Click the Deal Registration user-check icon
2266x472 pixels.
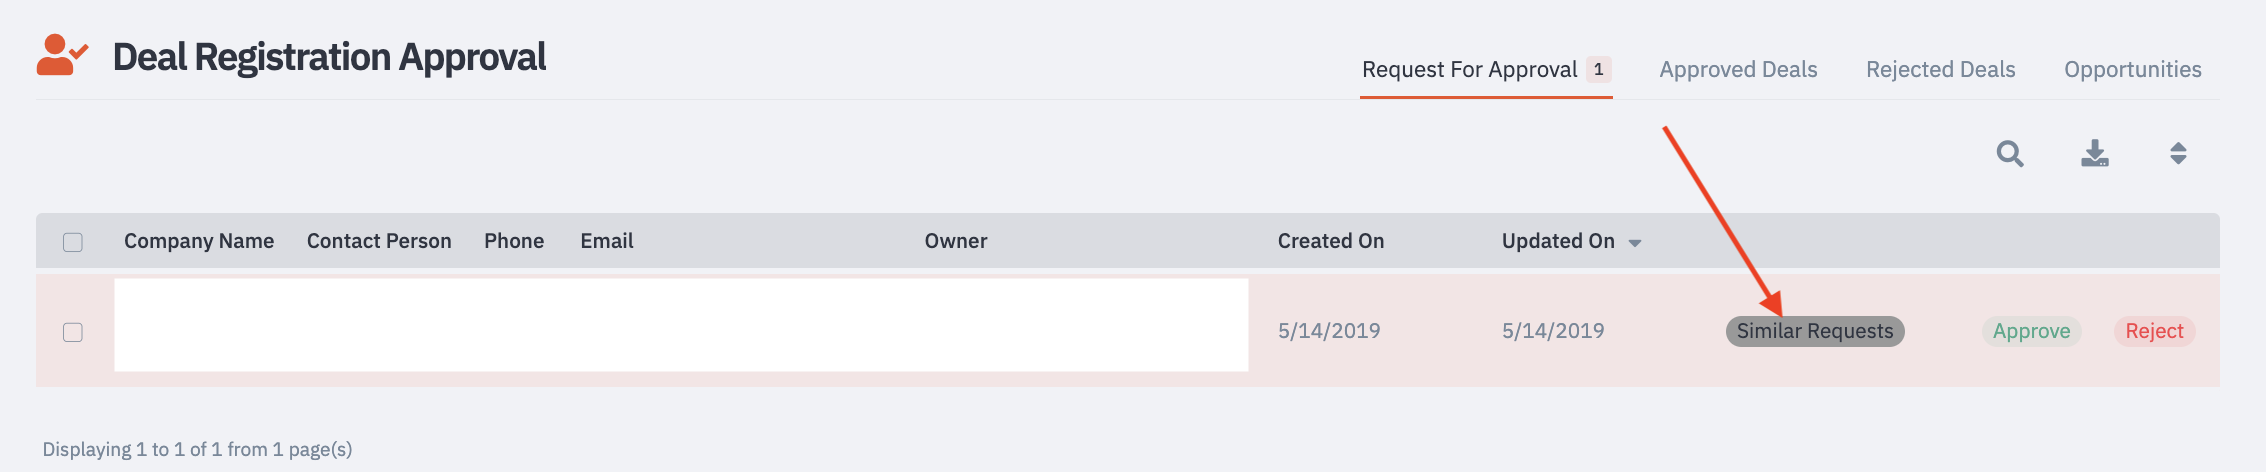(62, 55)
